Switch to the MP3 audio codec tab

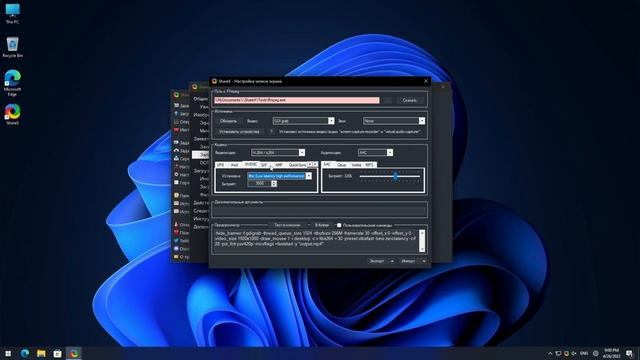tap(369, 164)
